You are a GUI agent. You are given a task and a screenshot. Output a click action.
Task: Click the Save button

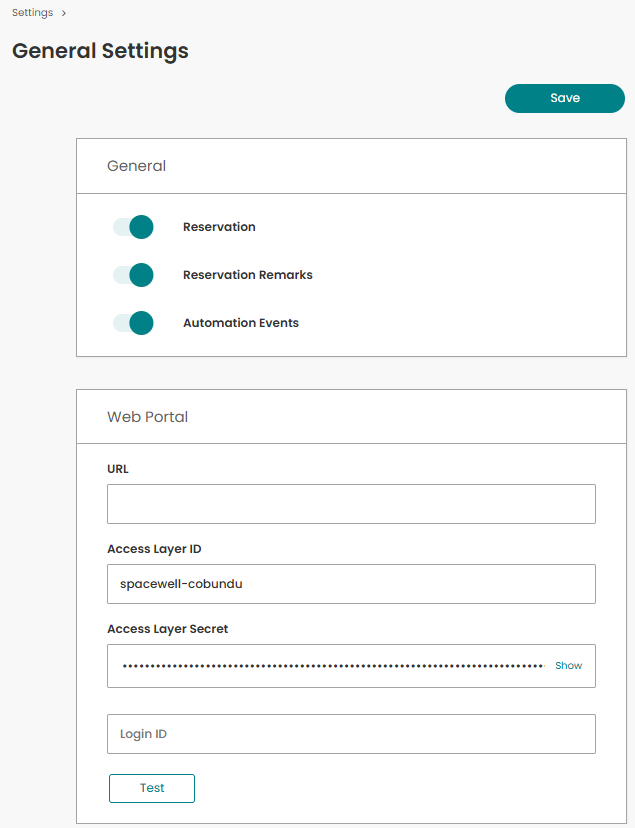click(565, 98)
